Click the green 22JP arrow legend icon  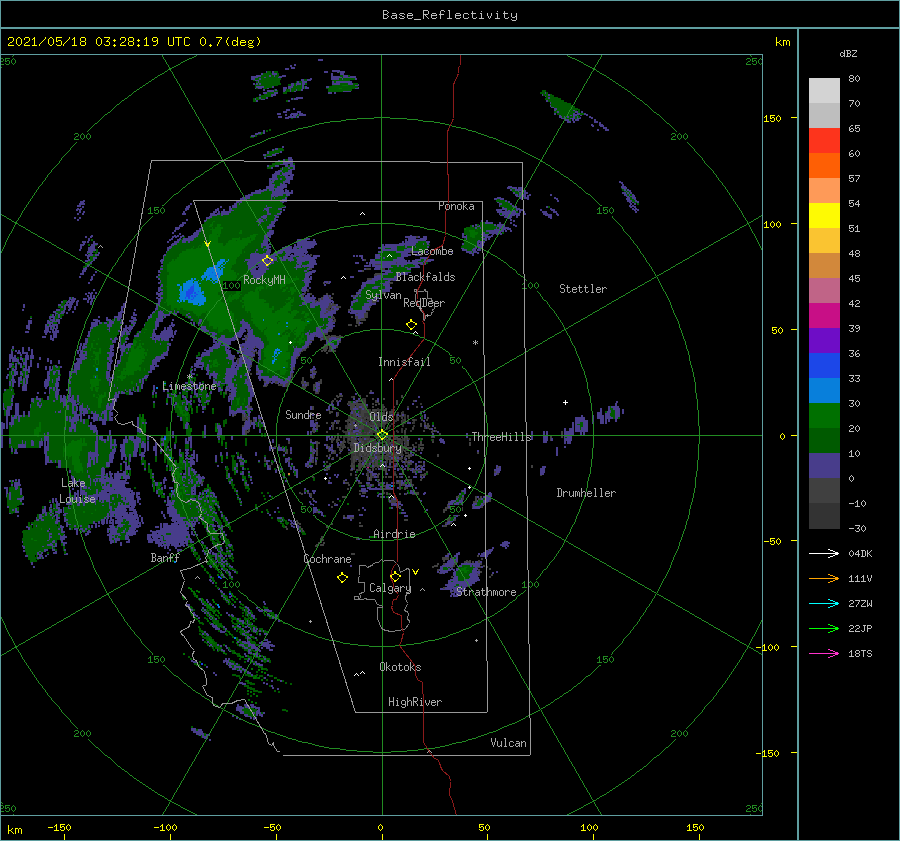coord(824,629)
